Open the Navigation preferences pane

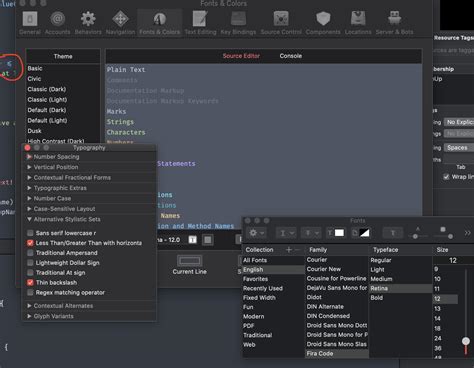pyautogui.click(x=120, y=22)
